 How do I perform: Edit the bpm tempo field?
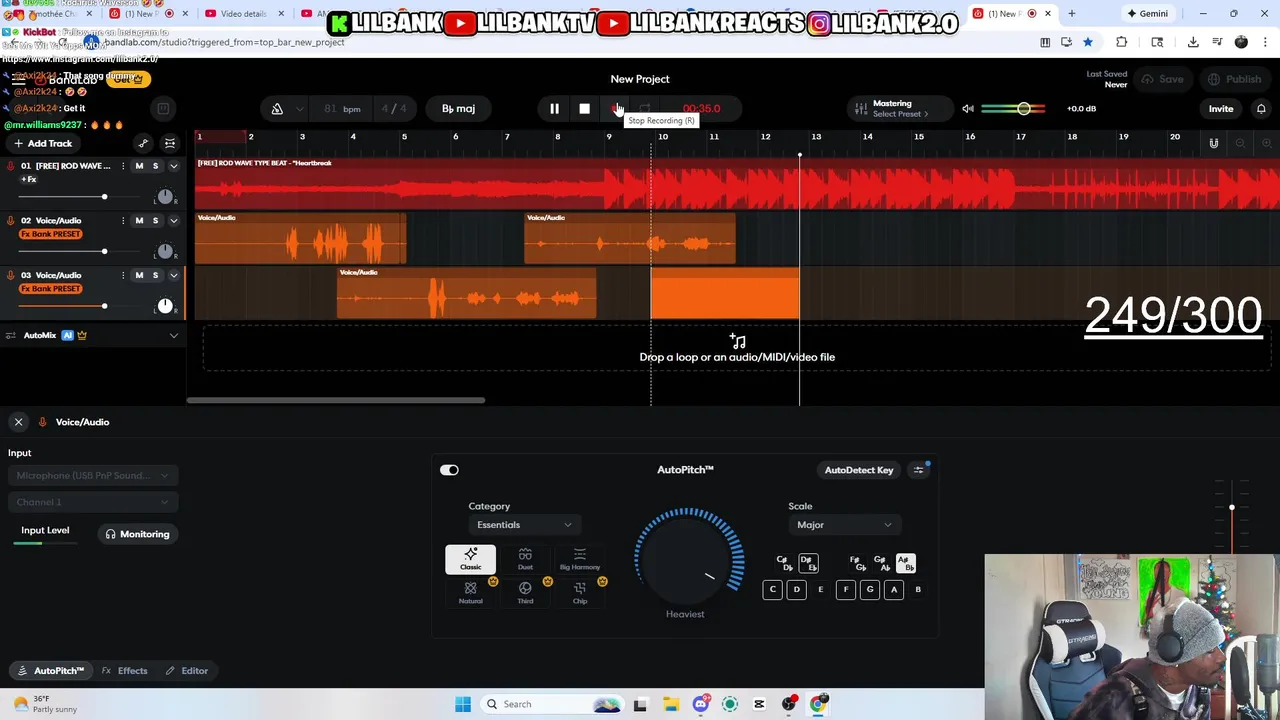pos(342,108)
